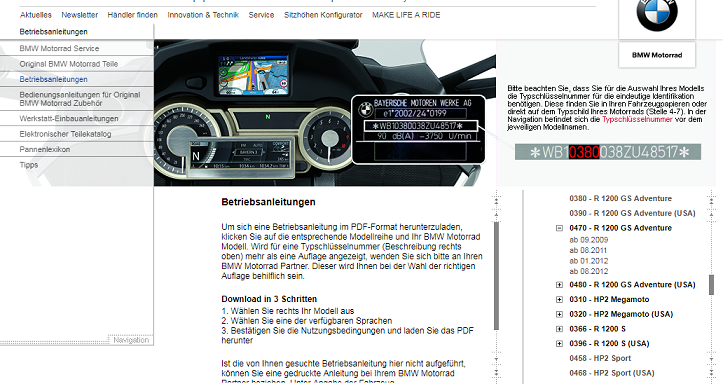This screenshot has width=723, height=384.
Task: Click the single up arrow of the text scrollbar
Action: pos(496,213)
